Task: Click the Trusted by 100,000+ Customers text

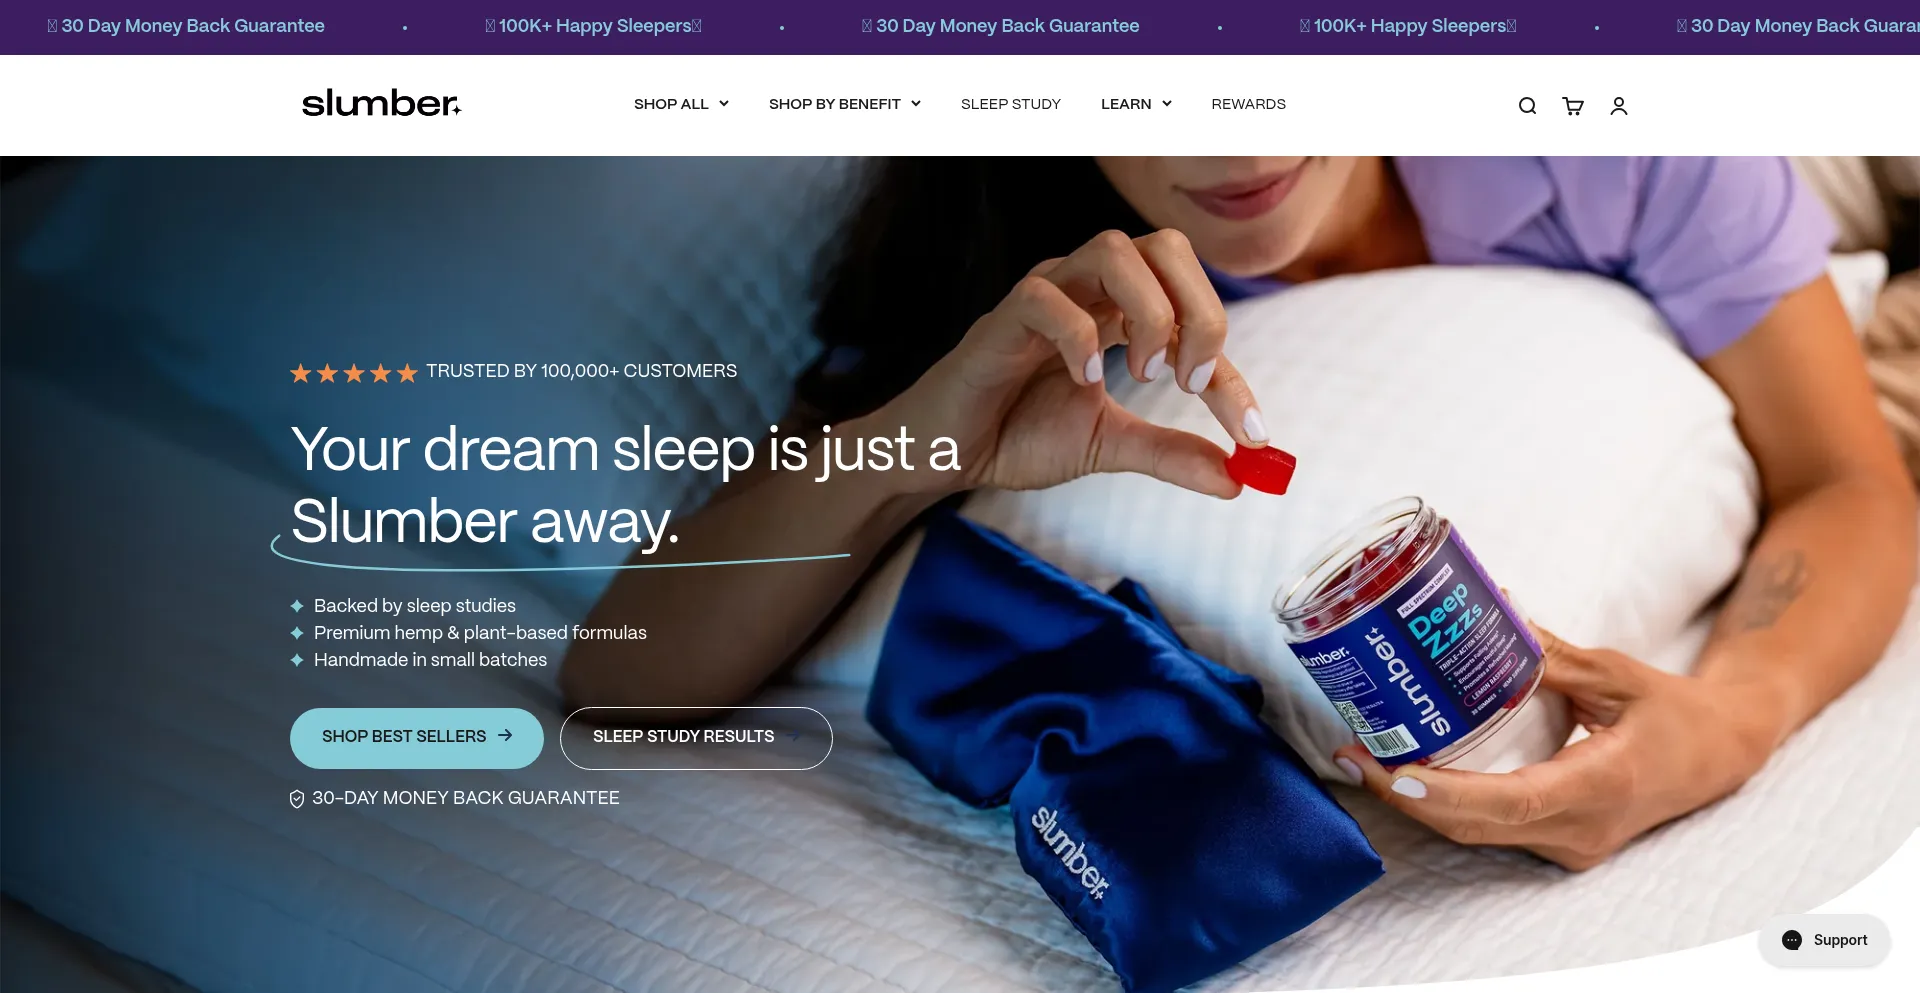Action: pyautogui.click(x=582, y=371)
